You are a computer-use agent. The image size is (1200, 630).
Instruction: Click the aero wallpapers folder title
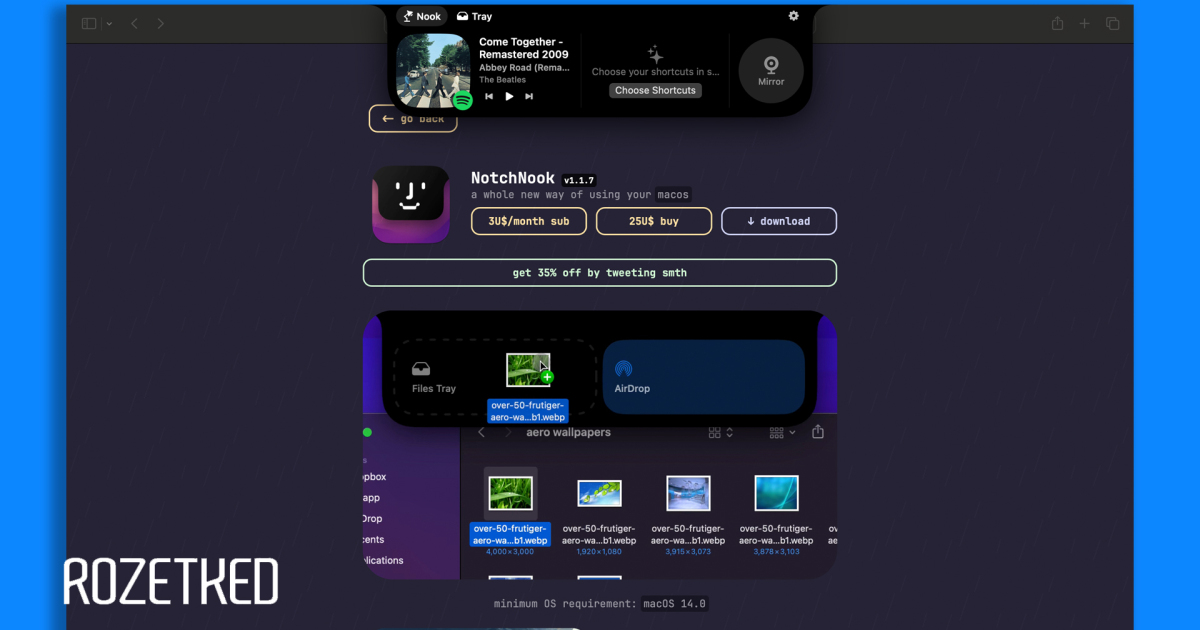coord(568,433)
